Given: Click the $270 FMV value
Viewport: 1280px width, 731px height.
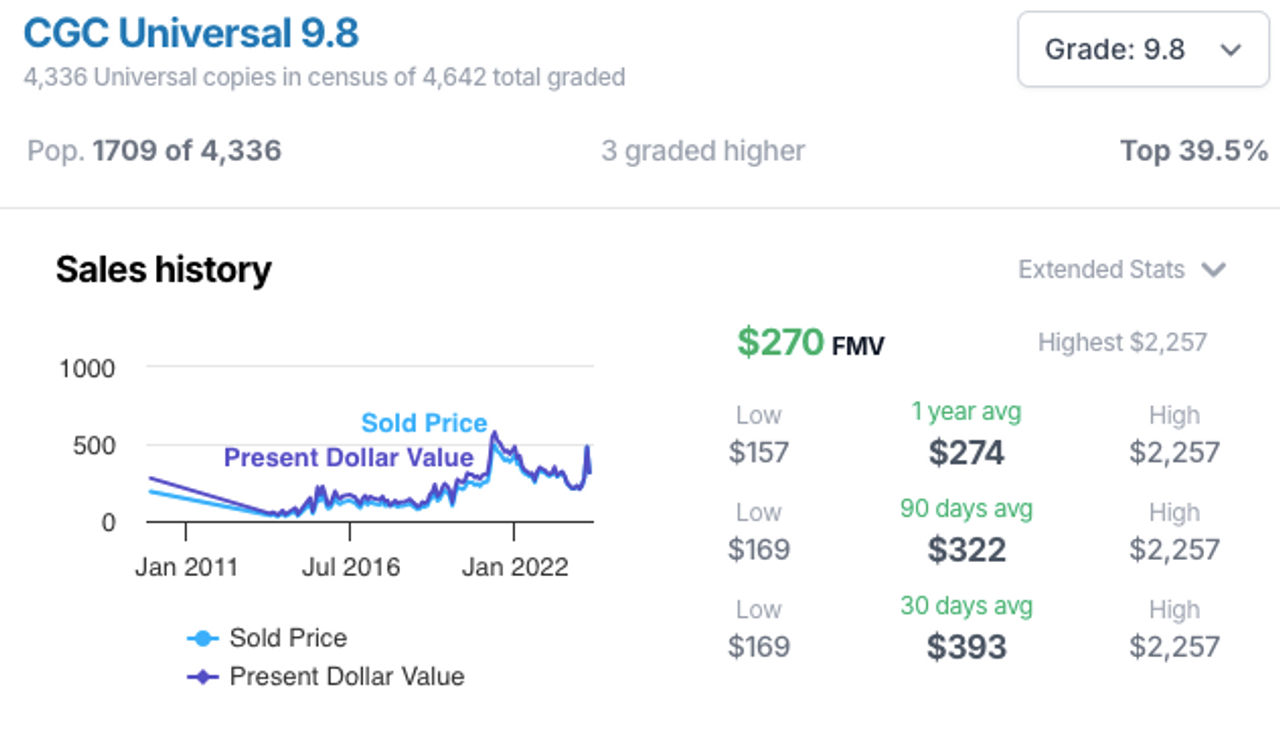Looking at the screenshot, I should click(x=810, y=343).
